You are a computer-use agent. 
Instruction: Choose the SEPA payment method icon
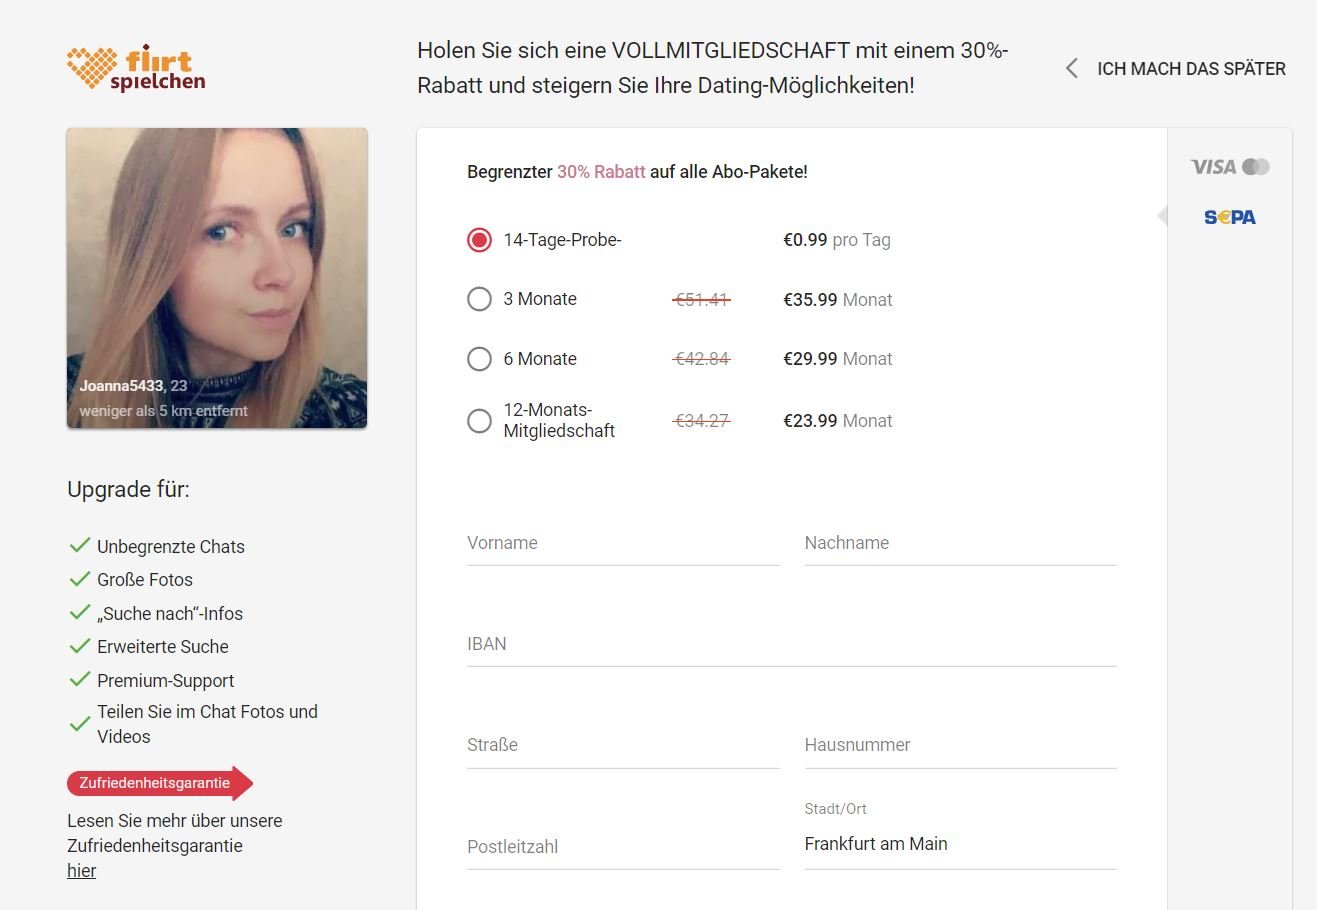pyautogui.click(x=1229, y=217)
